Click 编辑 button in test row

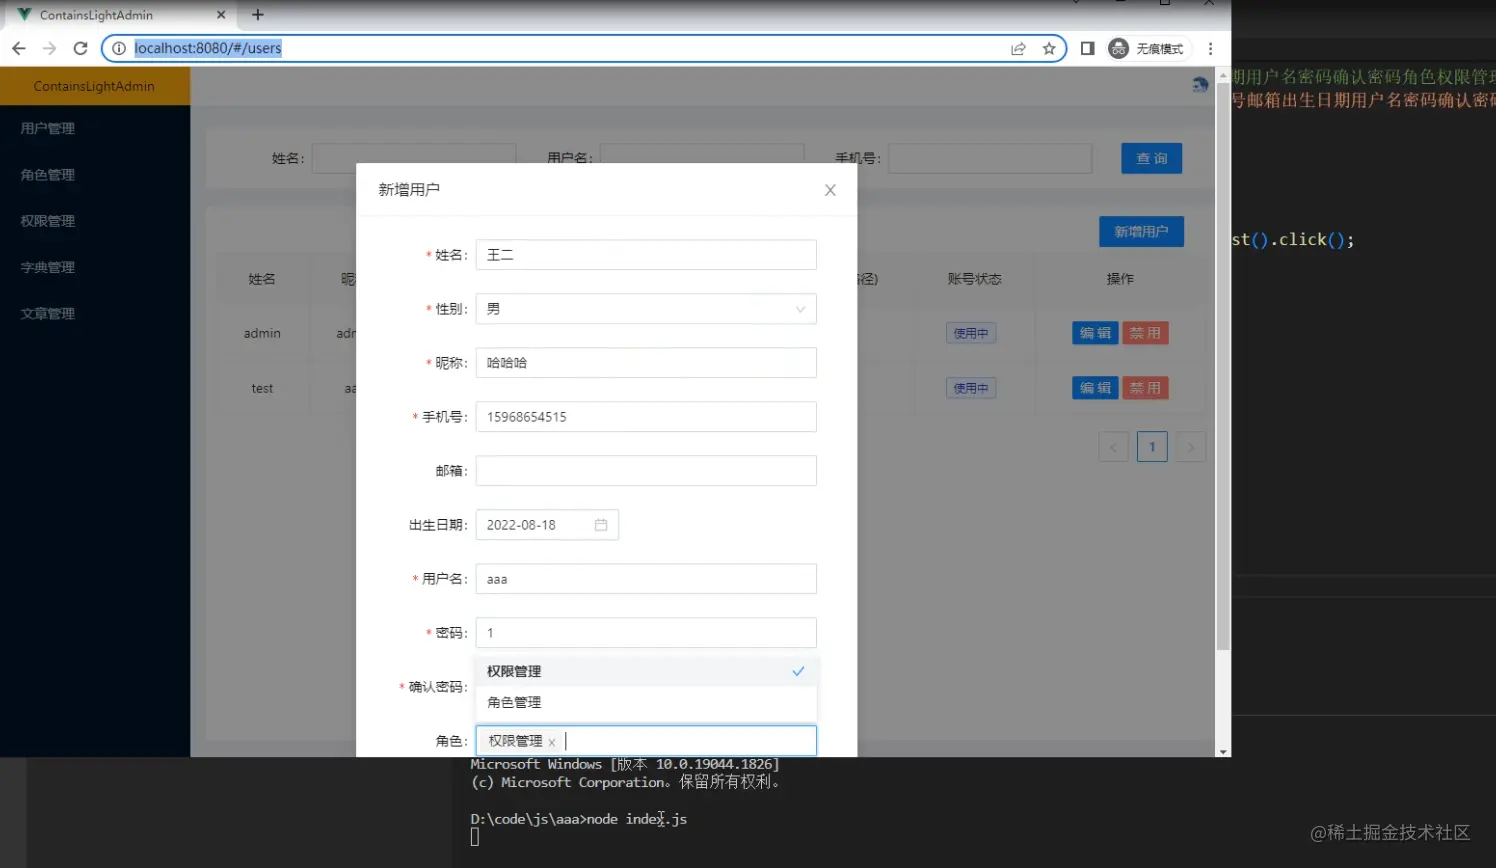(x=1095, y=388)
